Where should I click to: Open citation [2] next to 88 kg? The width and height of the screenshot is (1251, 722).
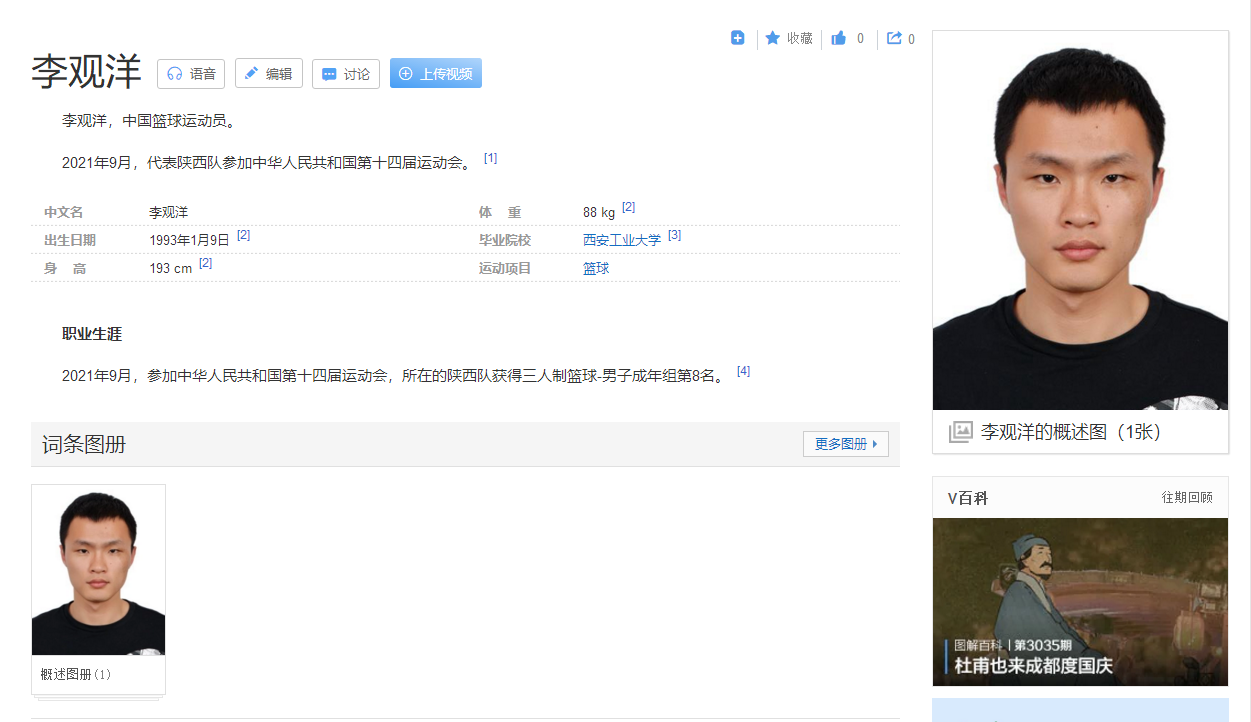coord(628,207)
